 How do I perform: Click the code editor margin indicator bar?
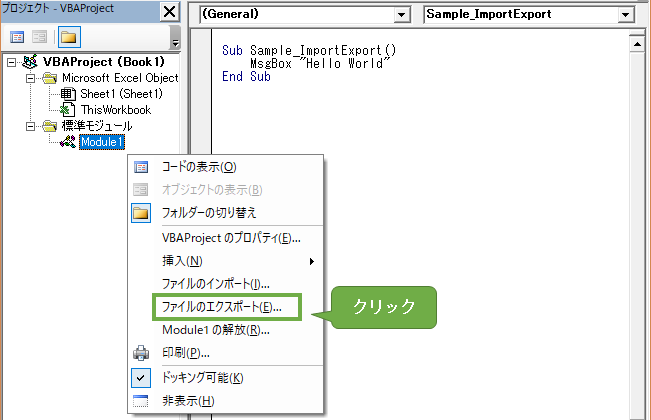(201, 224)
